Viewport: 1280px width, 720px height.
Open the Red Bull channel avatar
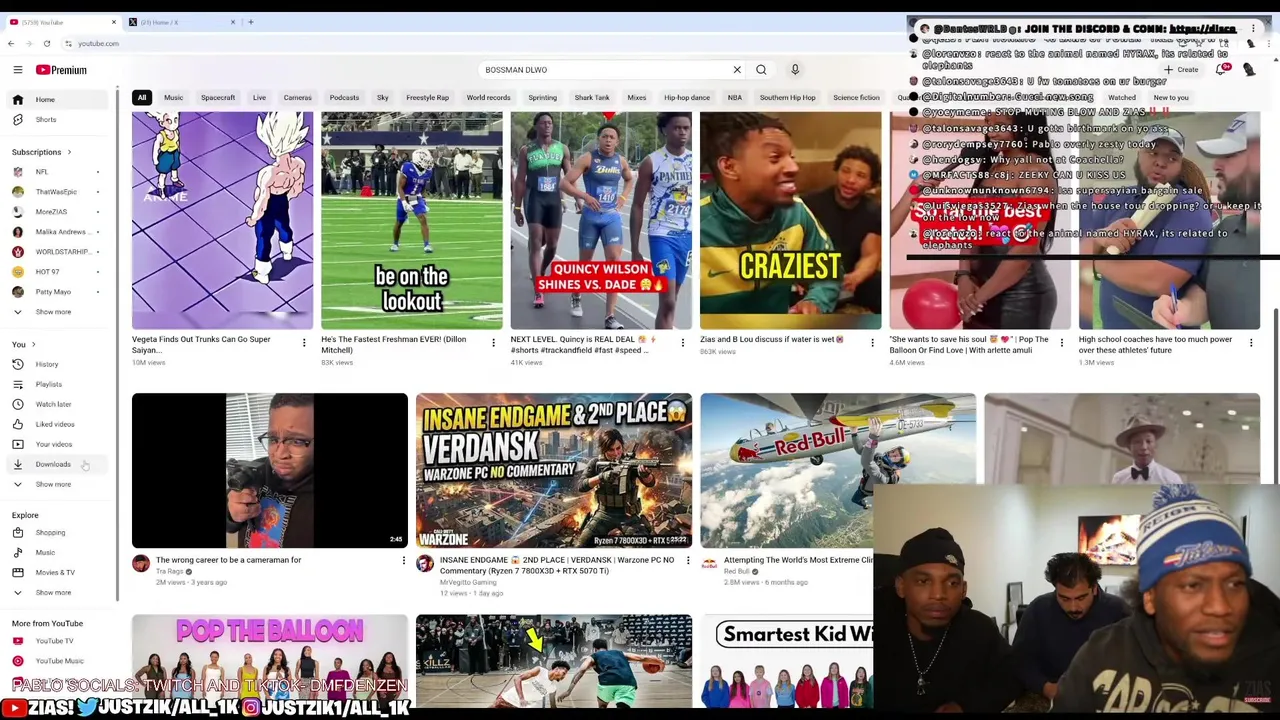click(x=709, y=565)
